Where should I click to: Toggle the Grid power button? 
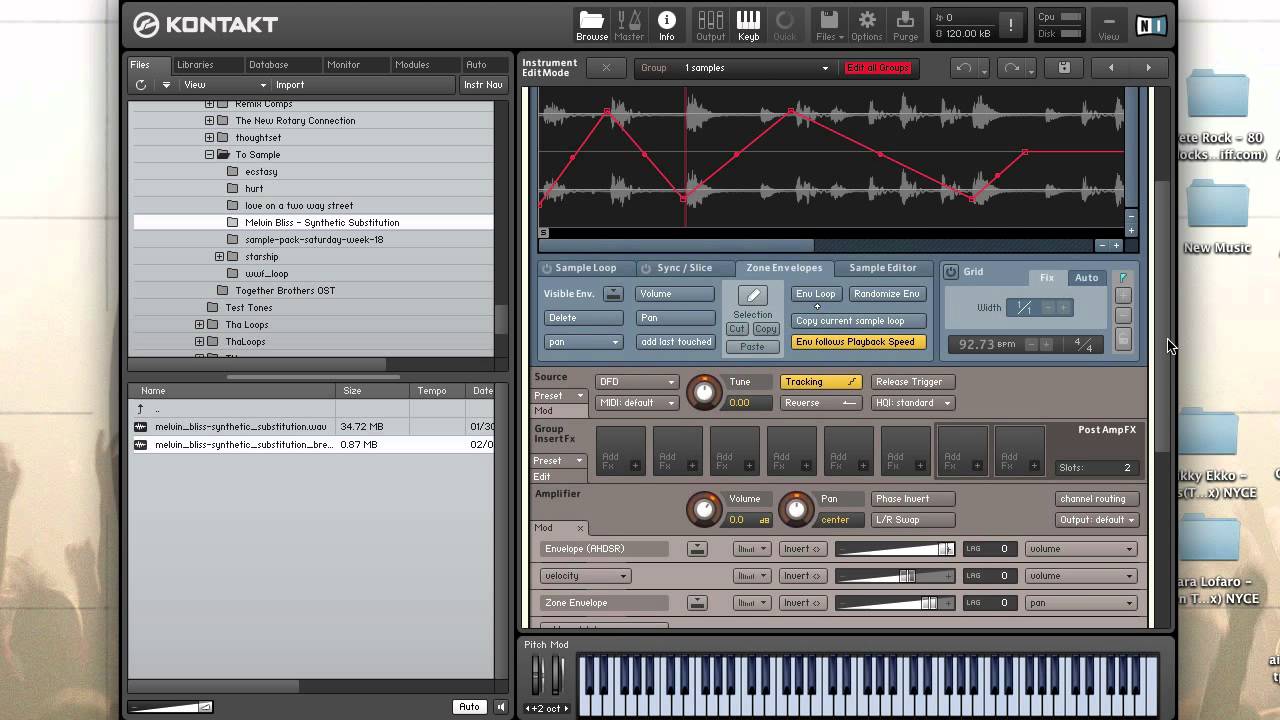coord(951,272)
